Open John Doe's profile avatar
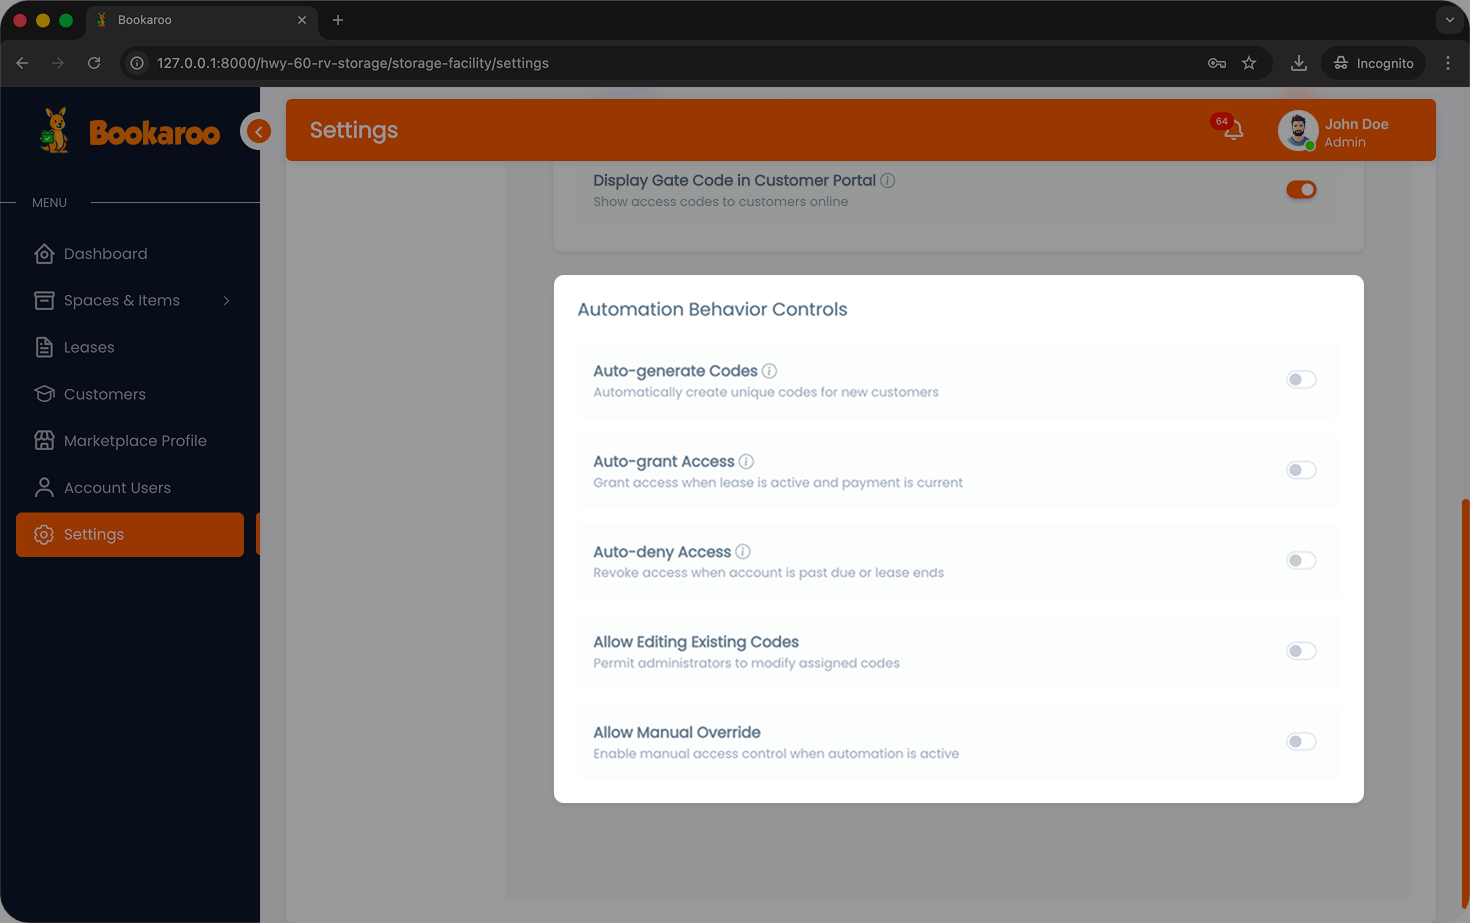Image resolution: width=1470 pixels, height=923 pixels. point(1297,131)
